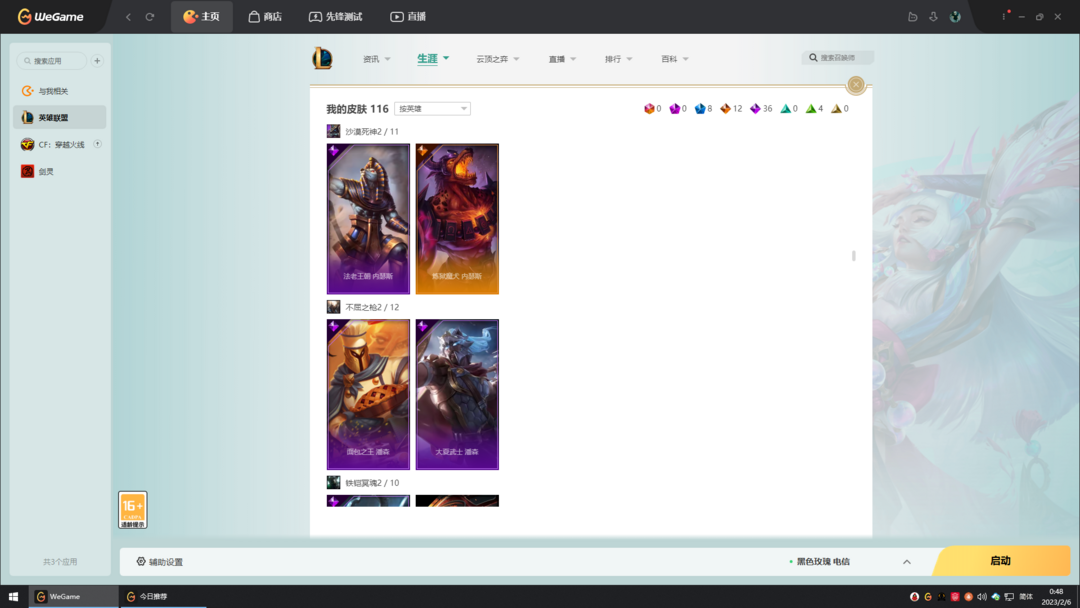Click the 启动 launch button
Image resolution: width=1080 pixels, height=608 pixels.
coord(1001,561)
